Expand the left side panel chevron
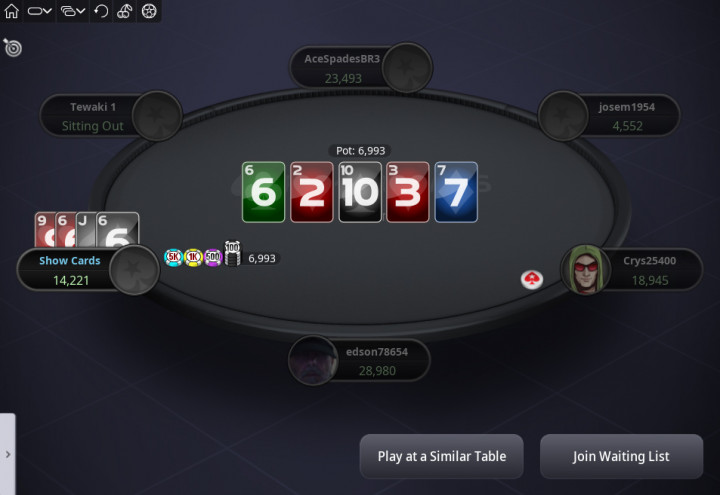The height and width of the screenshot is (495, 720). [8, 454]
